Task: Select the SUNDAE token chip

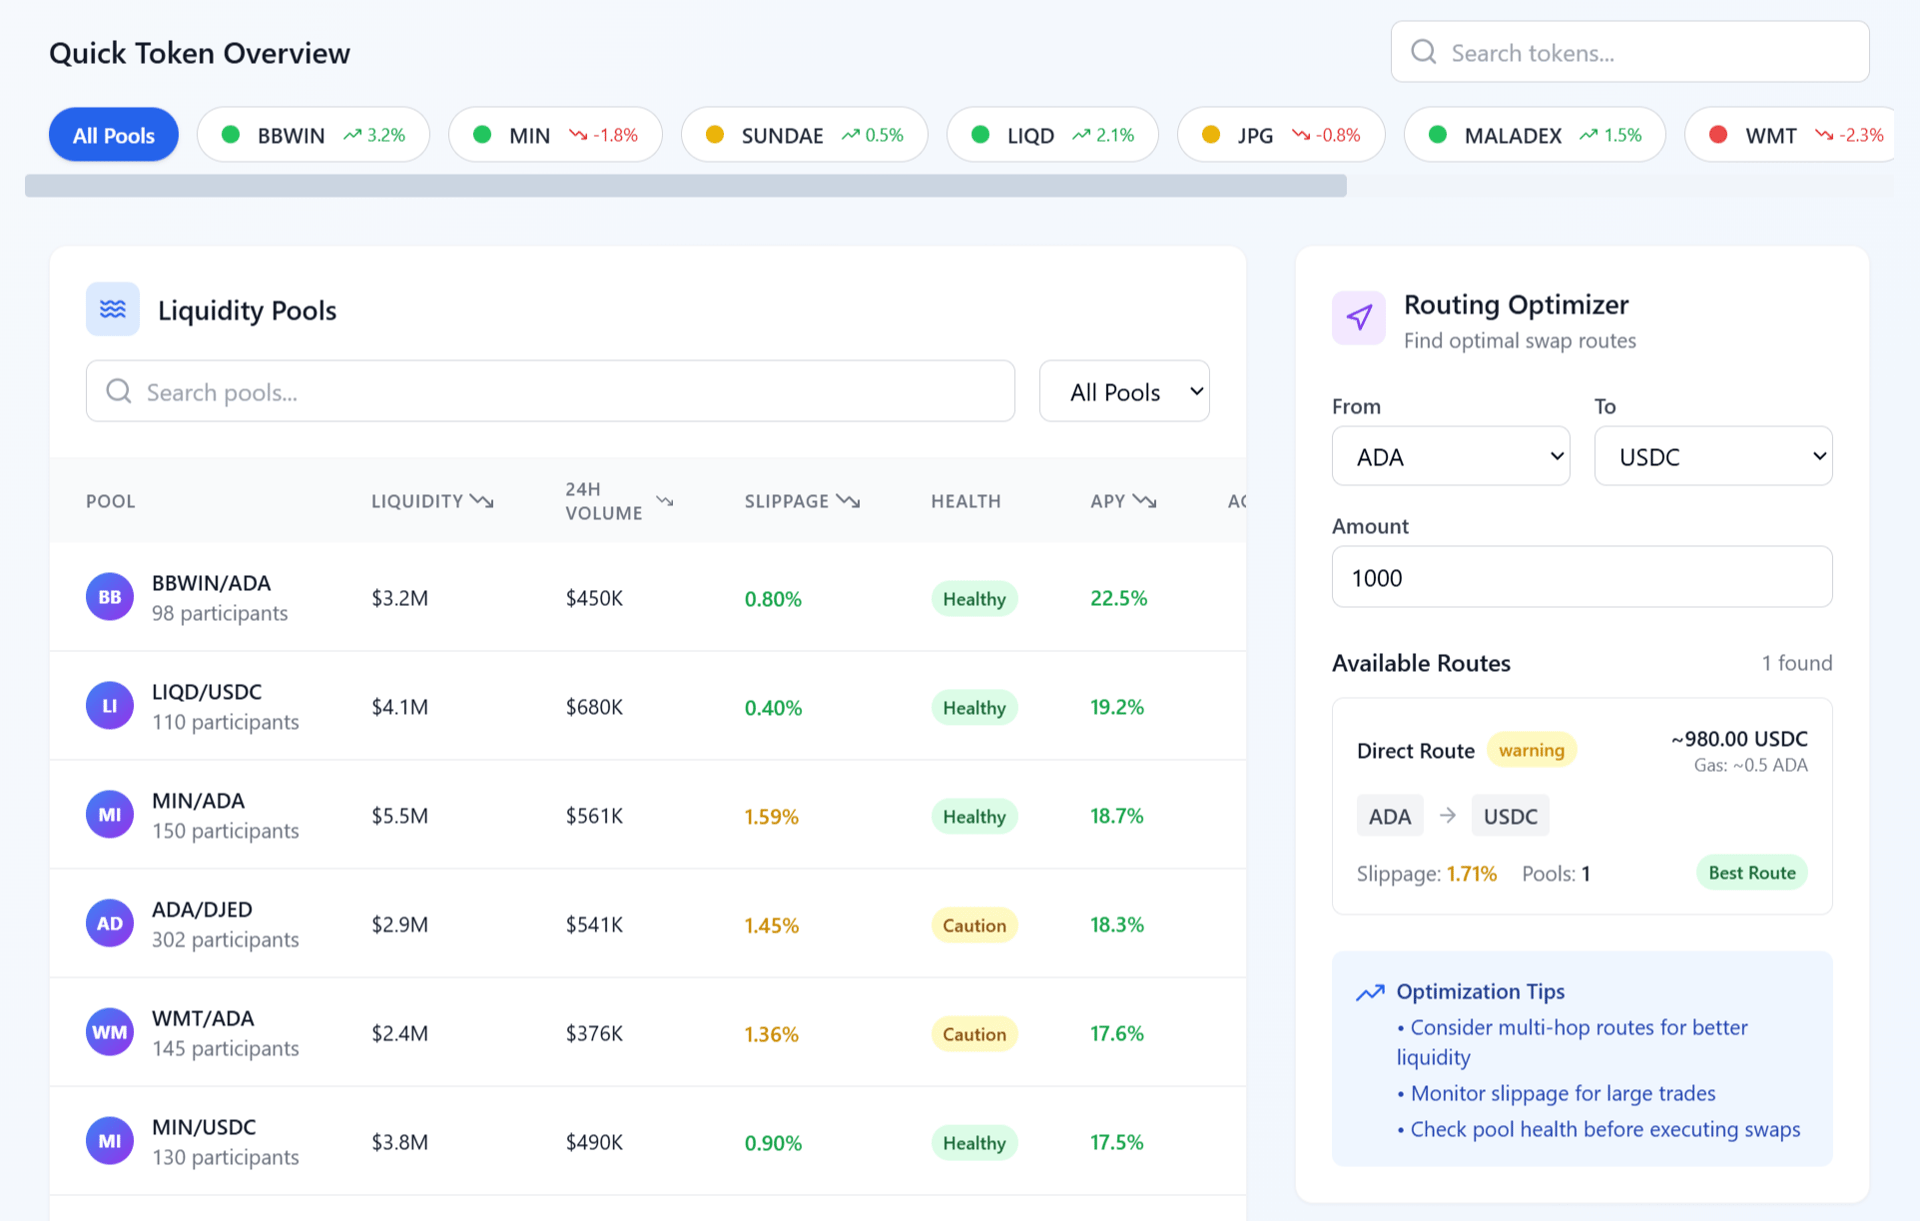Action: (804, 135)
